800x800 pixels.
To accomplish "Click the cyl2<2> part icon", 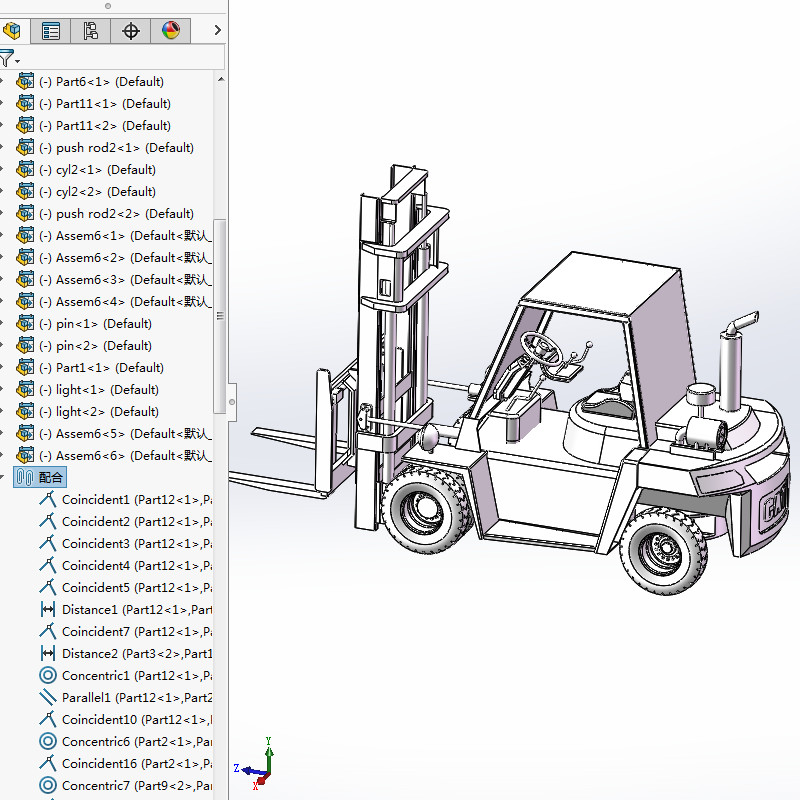I will tap(25, 191).
